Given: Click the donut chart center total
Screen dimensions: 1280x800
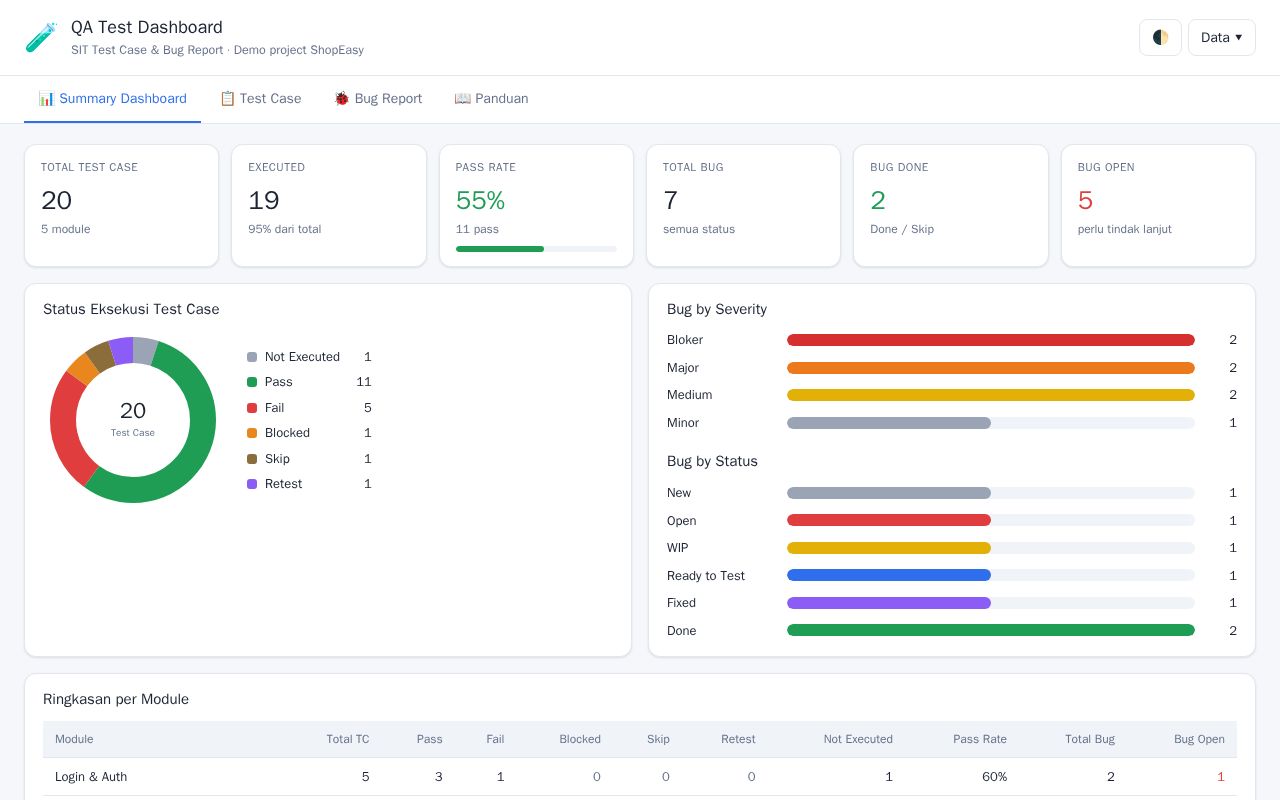Looking at the screenshot, I should 133,411.
